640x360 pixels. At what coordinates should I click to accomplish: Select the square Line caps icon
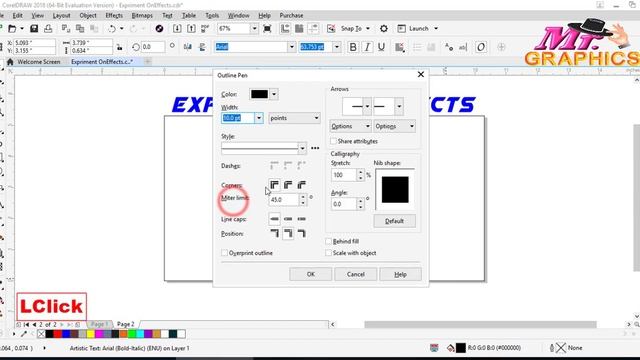[274, 219]
